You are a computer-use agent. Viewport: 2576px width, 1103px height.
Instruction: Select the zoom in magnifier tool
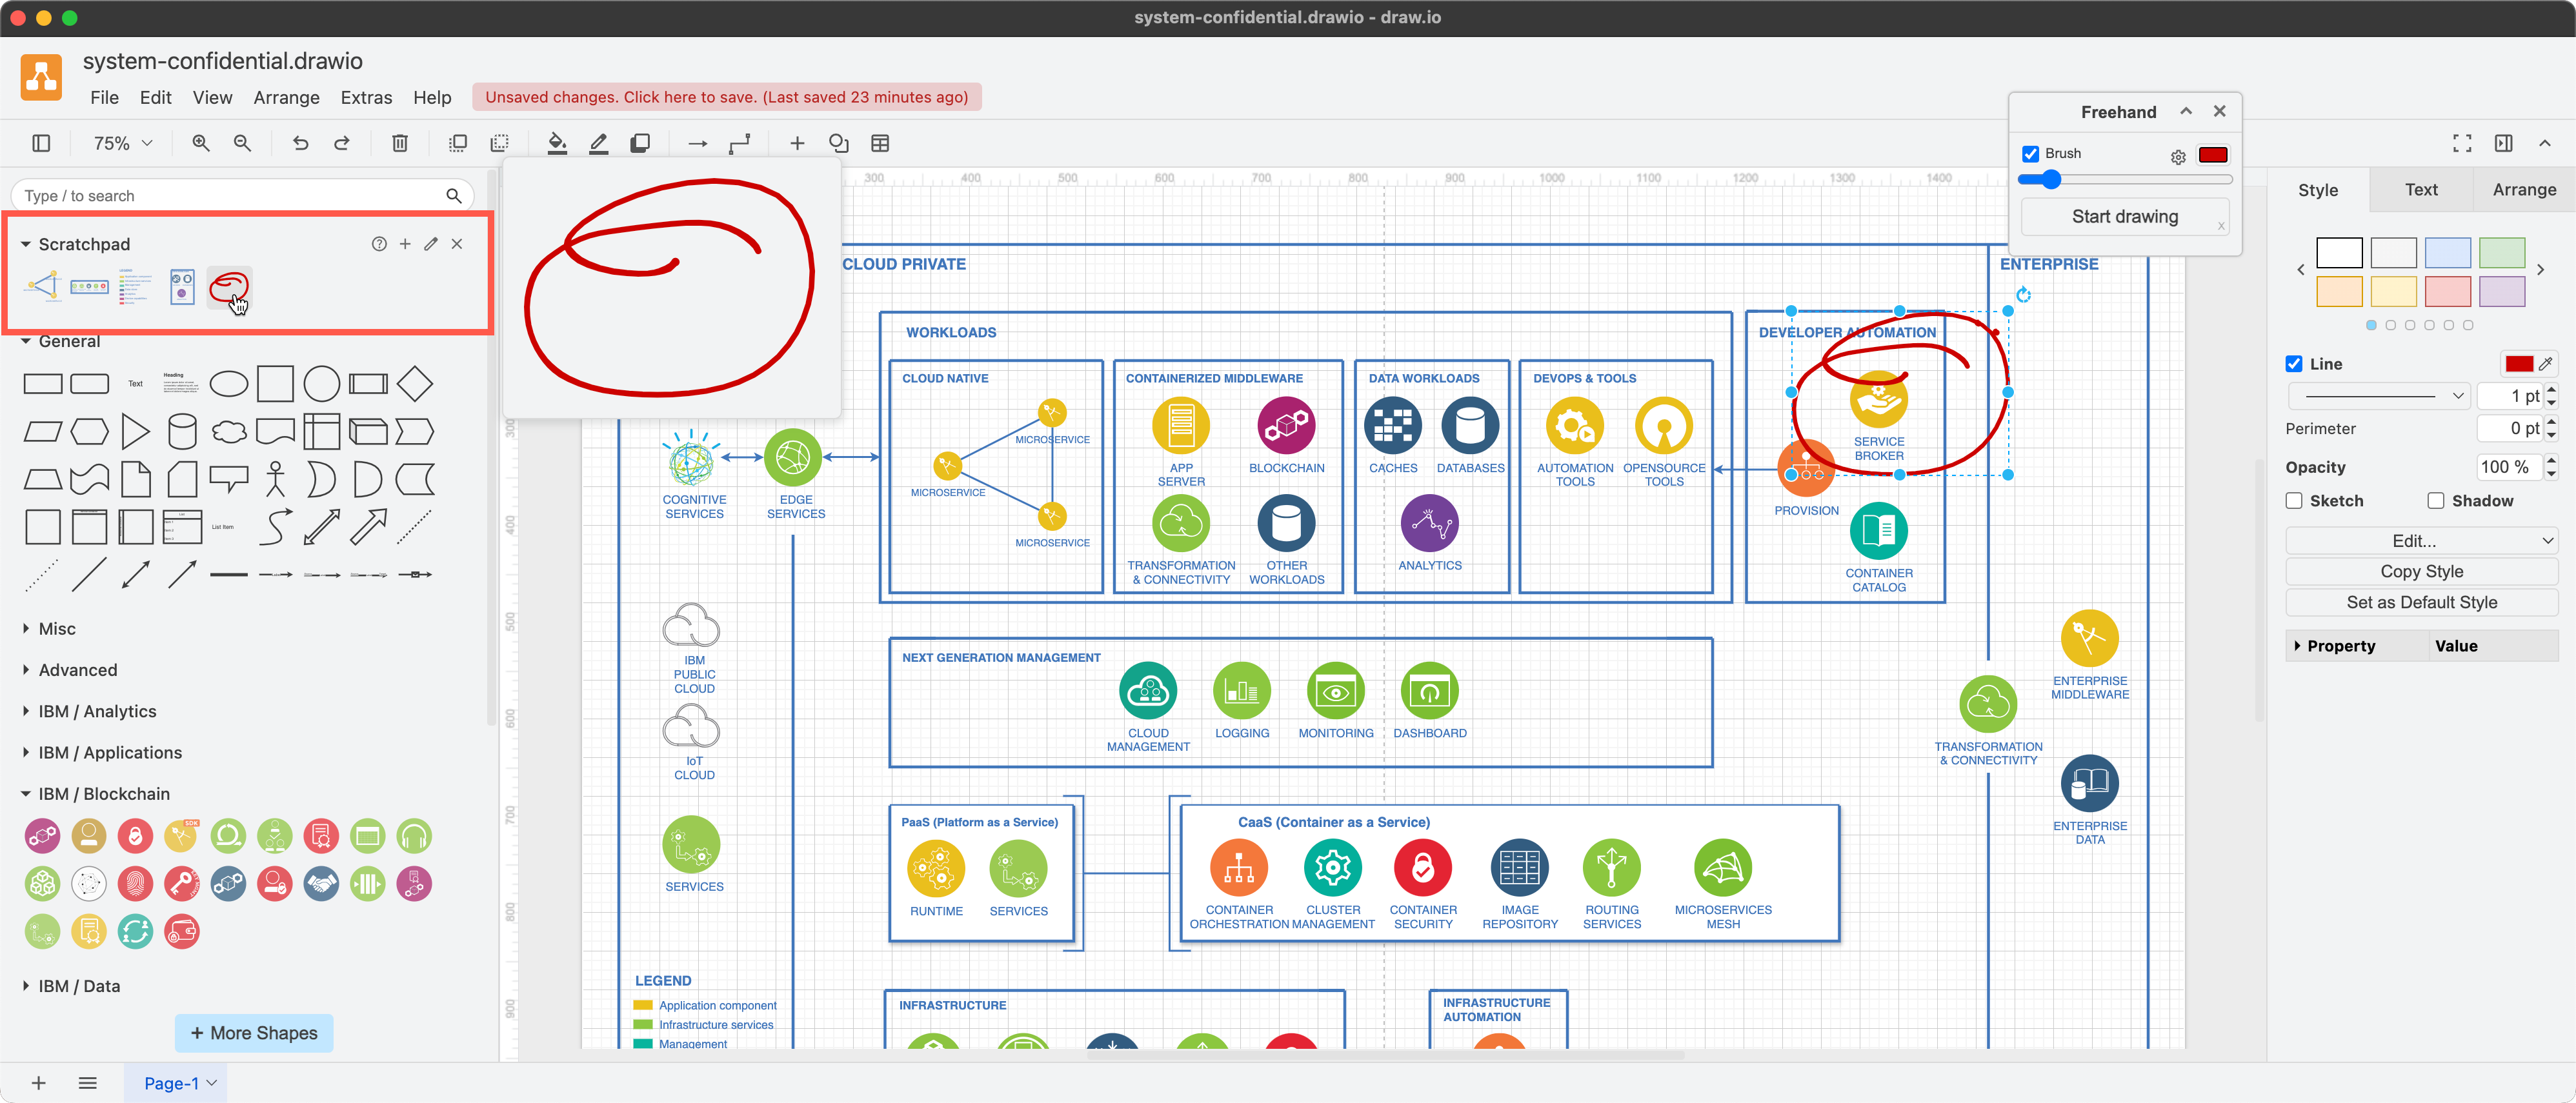pos(201,143)
